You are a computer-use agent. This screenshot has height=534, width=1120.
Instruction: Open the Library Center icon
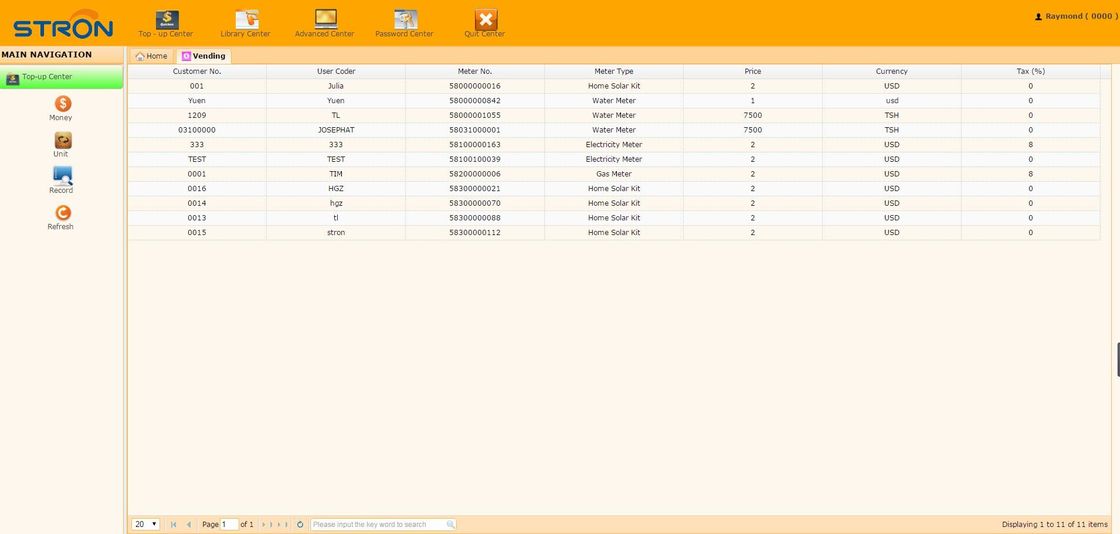coord(246,20)
